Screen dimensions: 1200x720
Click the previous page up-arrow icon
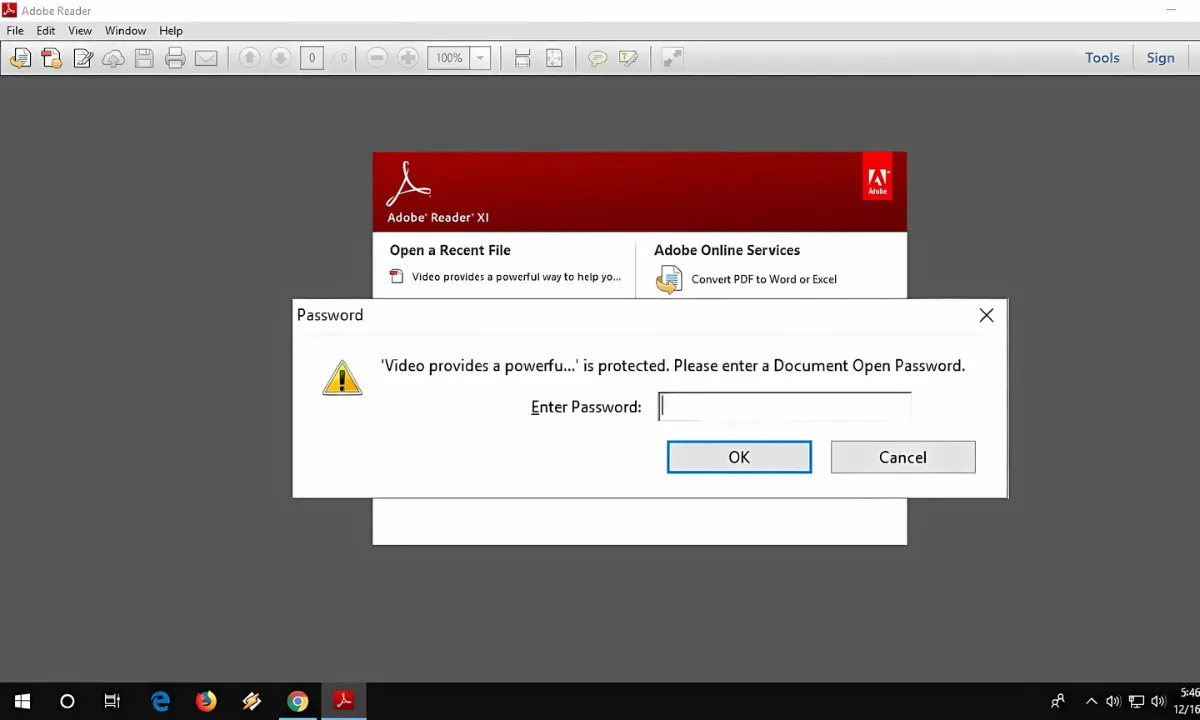(250, 58)
